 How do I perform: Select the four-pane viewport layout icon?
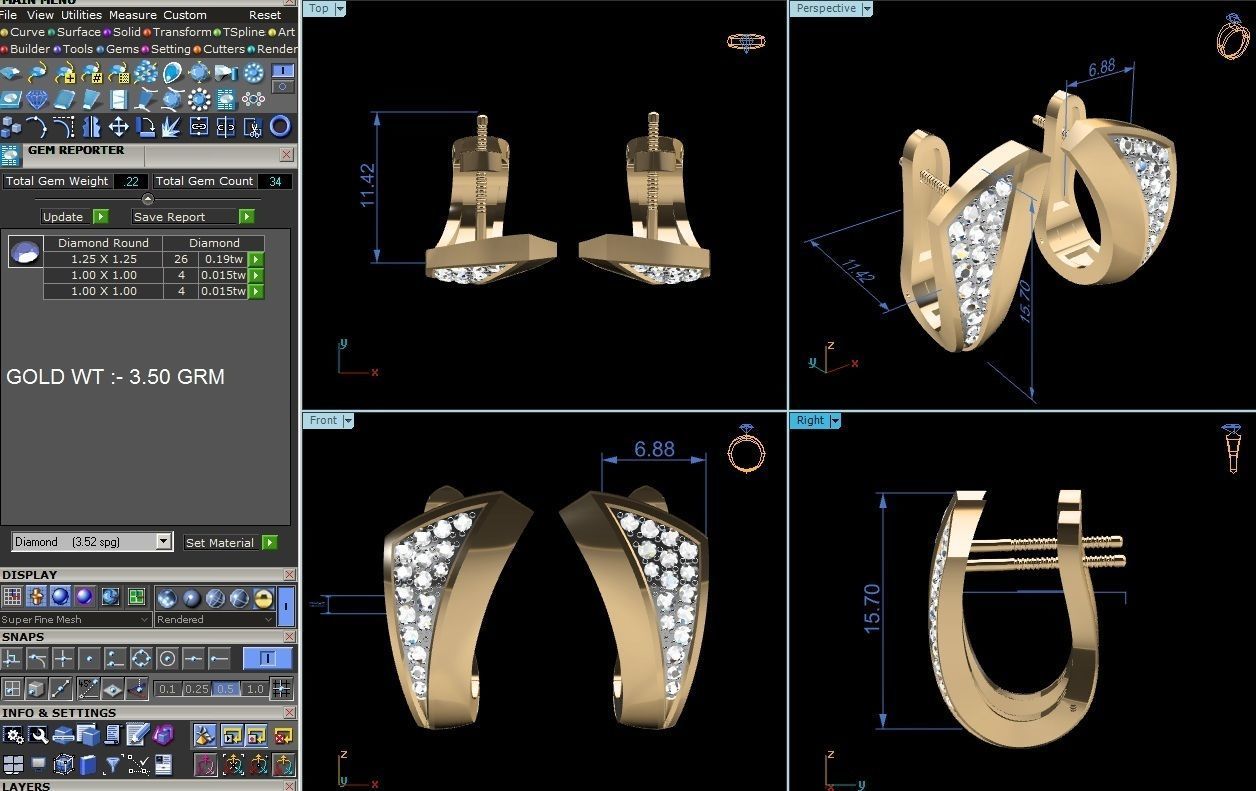[13, 765]
